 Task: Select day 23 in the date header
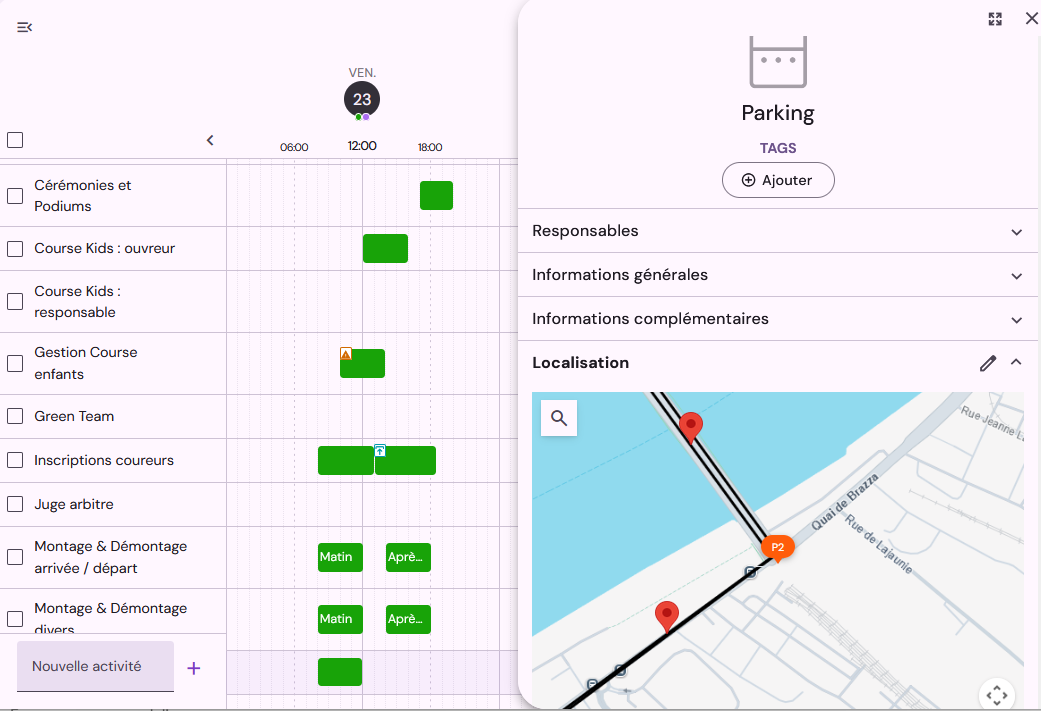point(362,100)
